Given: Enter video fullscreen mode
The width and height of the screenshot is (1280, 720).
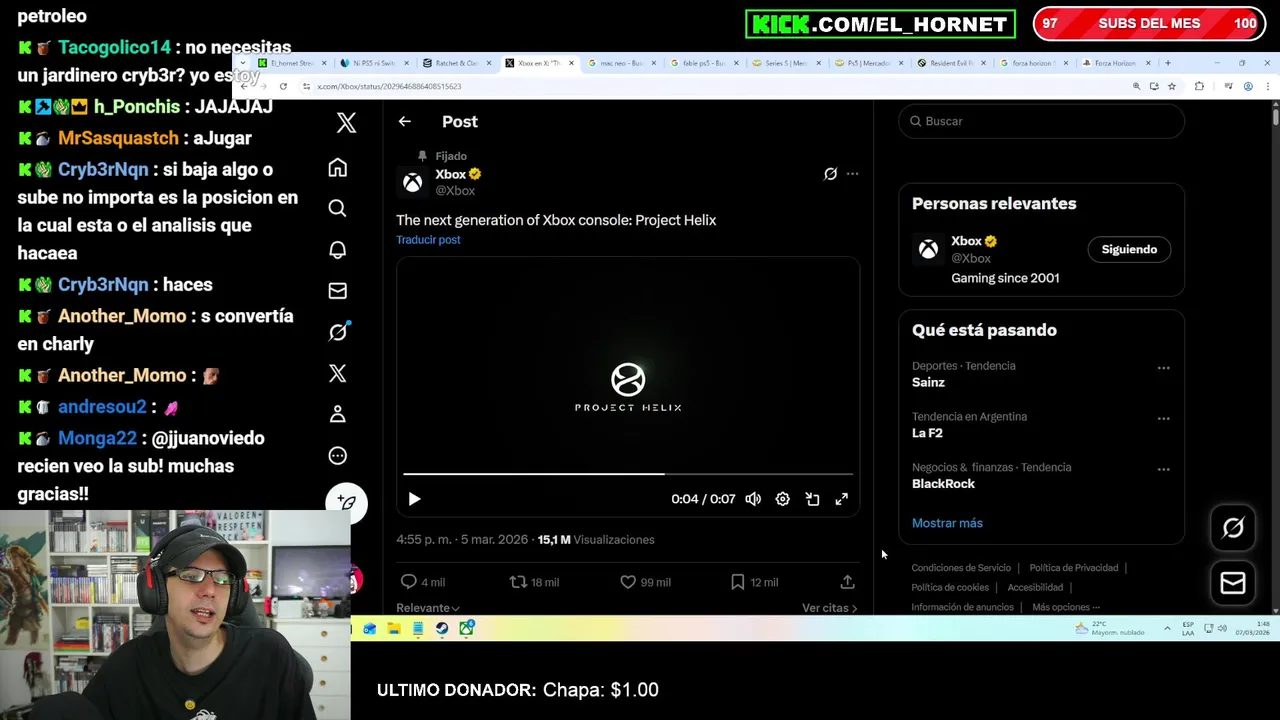Looking at the screenshot, I should (842, 499).
